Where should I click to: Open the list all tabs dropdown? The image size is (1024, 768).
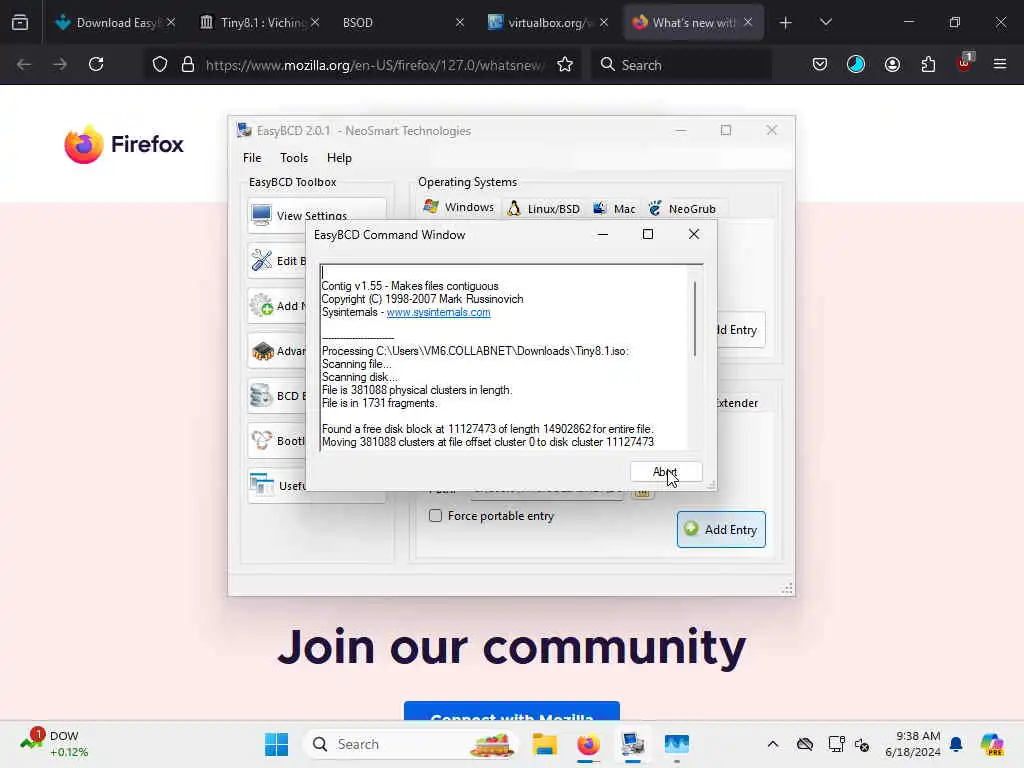[825, 23]
